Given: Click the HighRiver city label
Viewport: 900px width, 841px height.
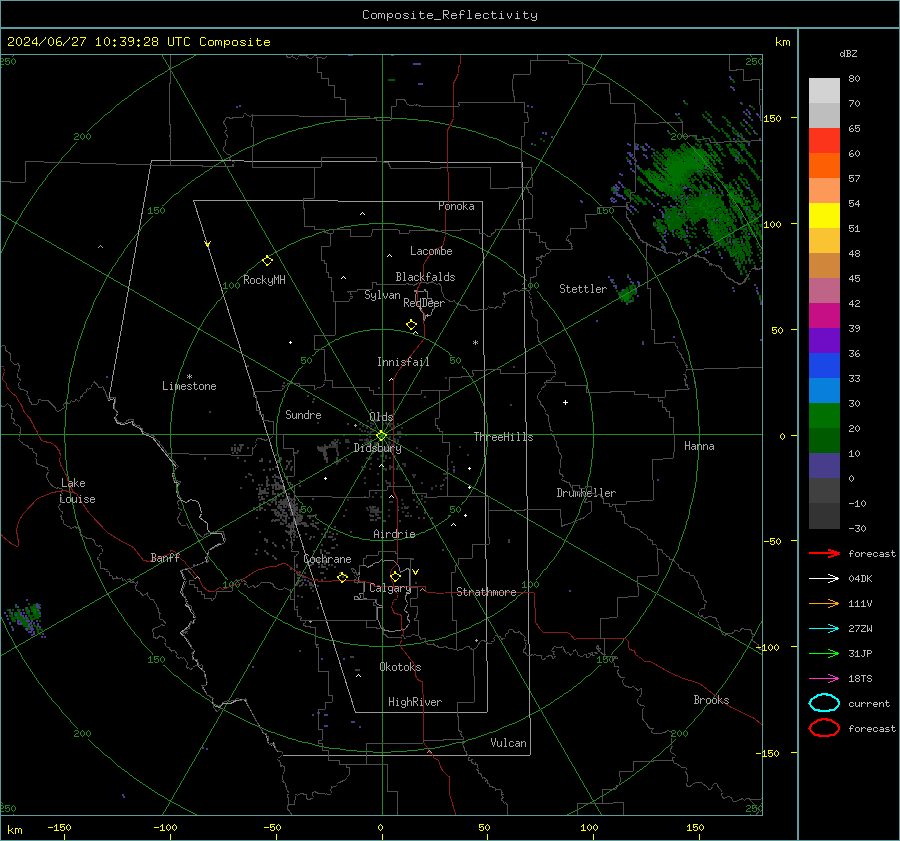Looking at the screenshot, I should pos(415,702).
